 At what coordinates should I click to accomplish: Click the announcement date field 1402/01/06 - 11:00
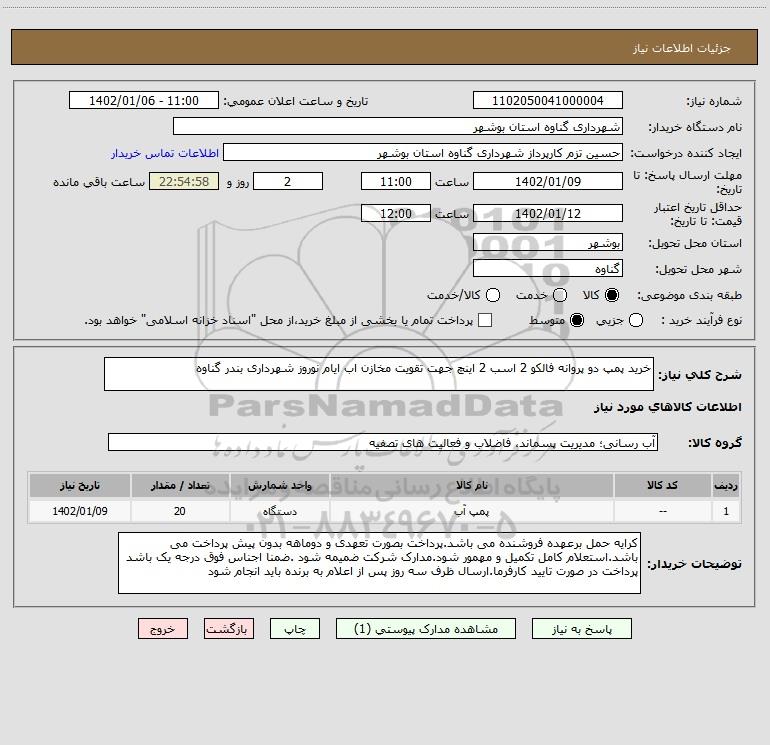144,100
